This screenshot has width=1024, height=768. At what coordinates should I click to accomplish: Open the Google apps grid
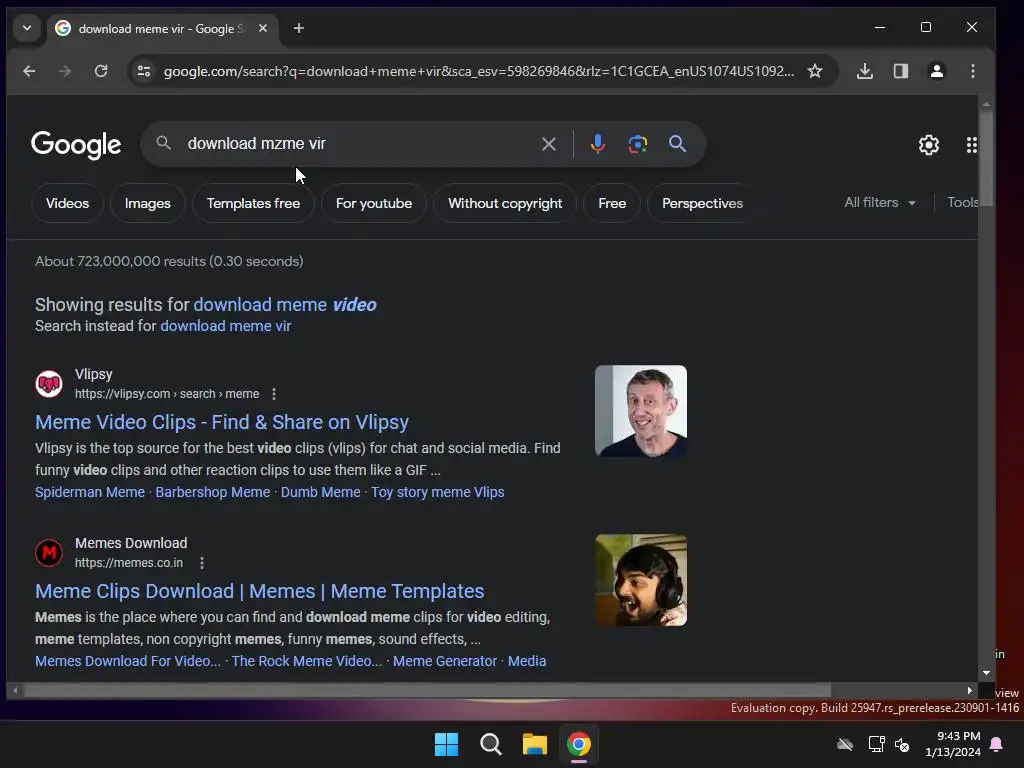[x=971, y=145]
